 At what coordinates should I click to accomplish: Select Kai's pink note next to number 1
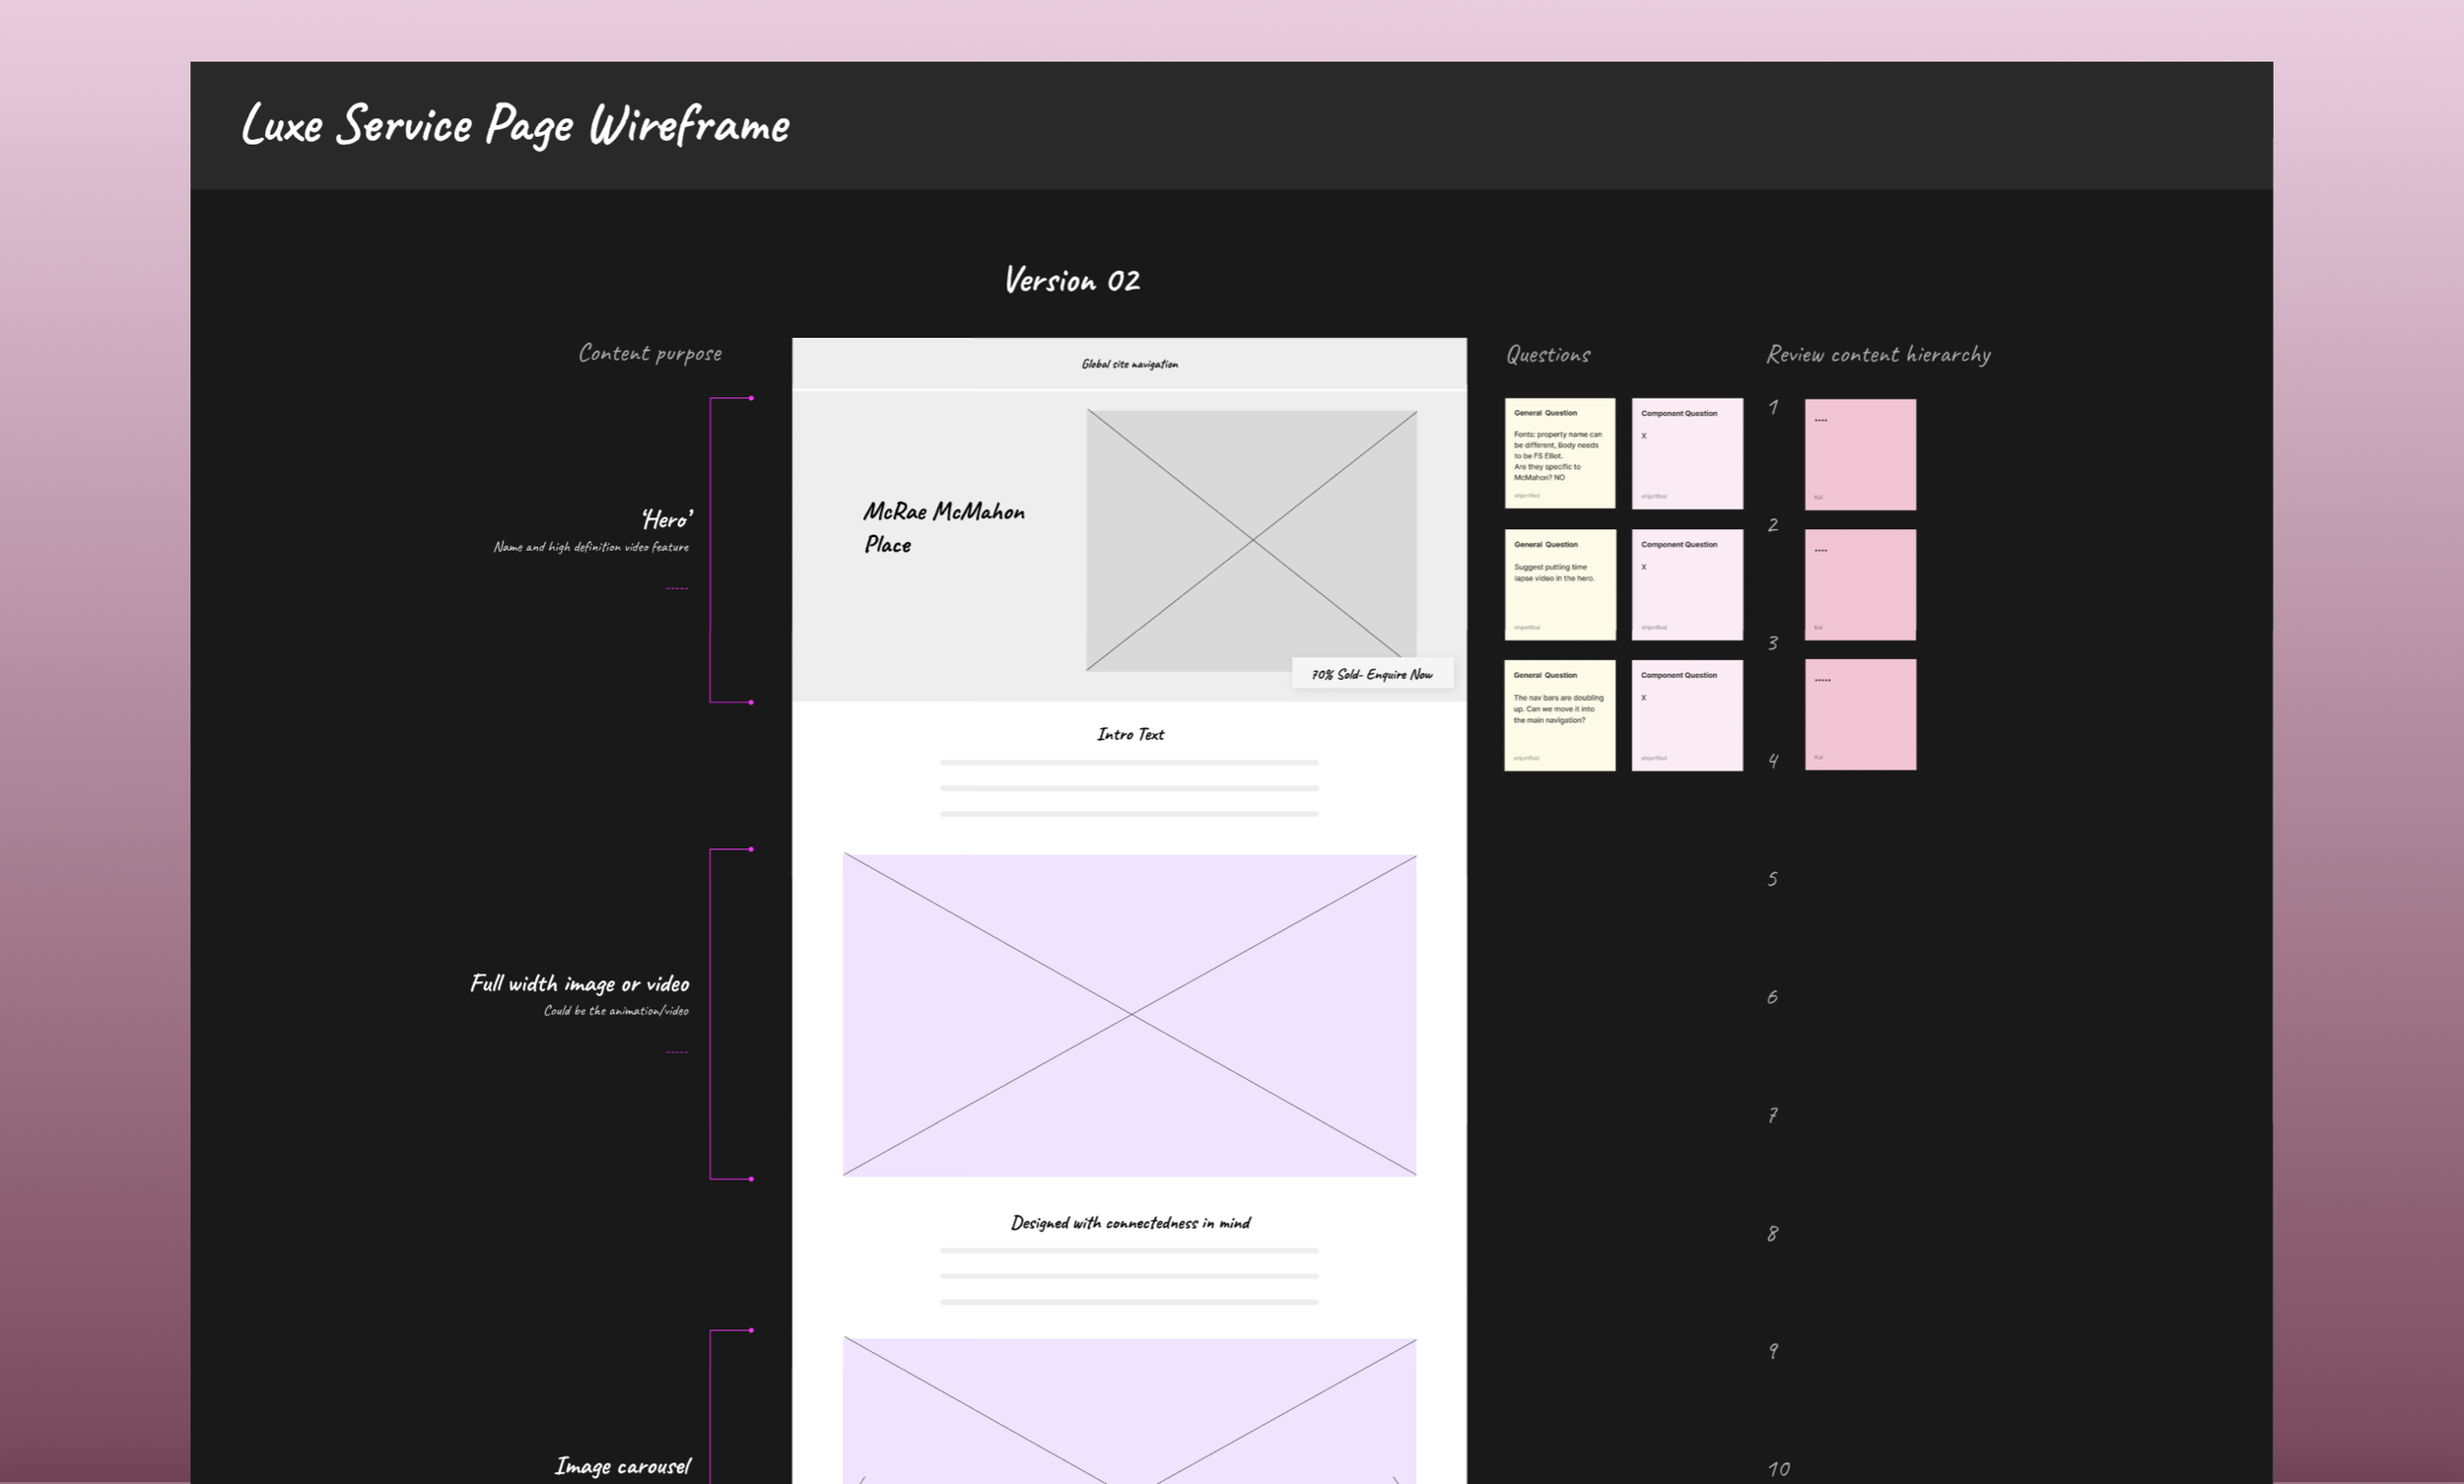tap(1860, 453)
